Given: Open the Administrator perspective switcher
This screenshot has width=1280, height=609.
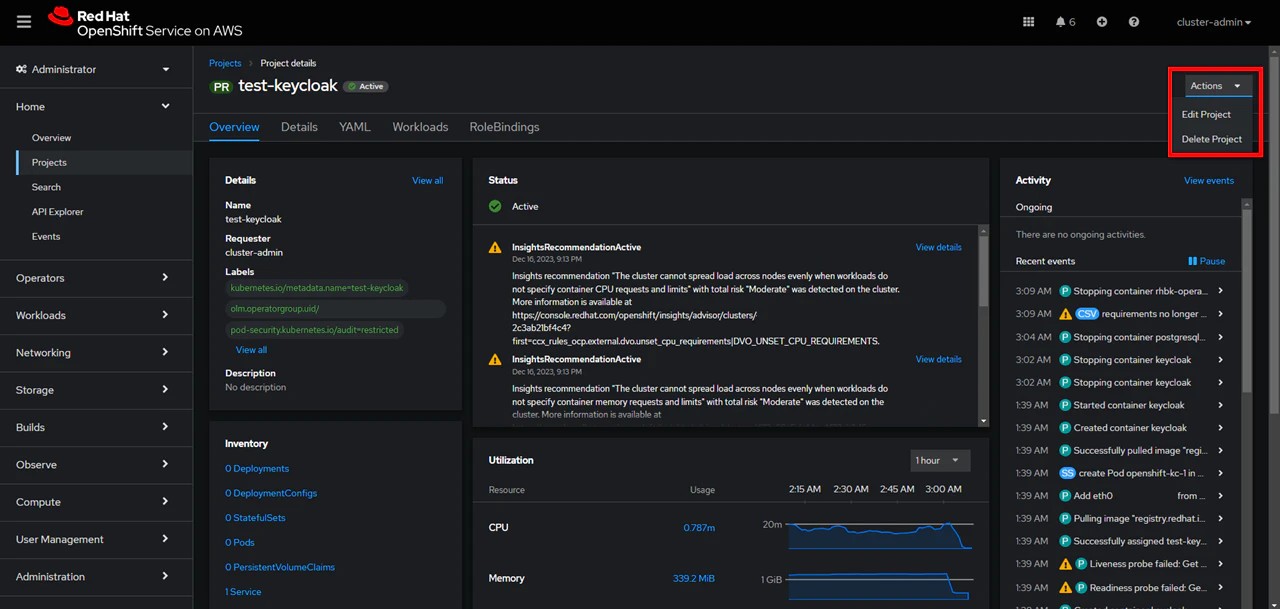Looking at the screenshot, I should coord(96,69).
